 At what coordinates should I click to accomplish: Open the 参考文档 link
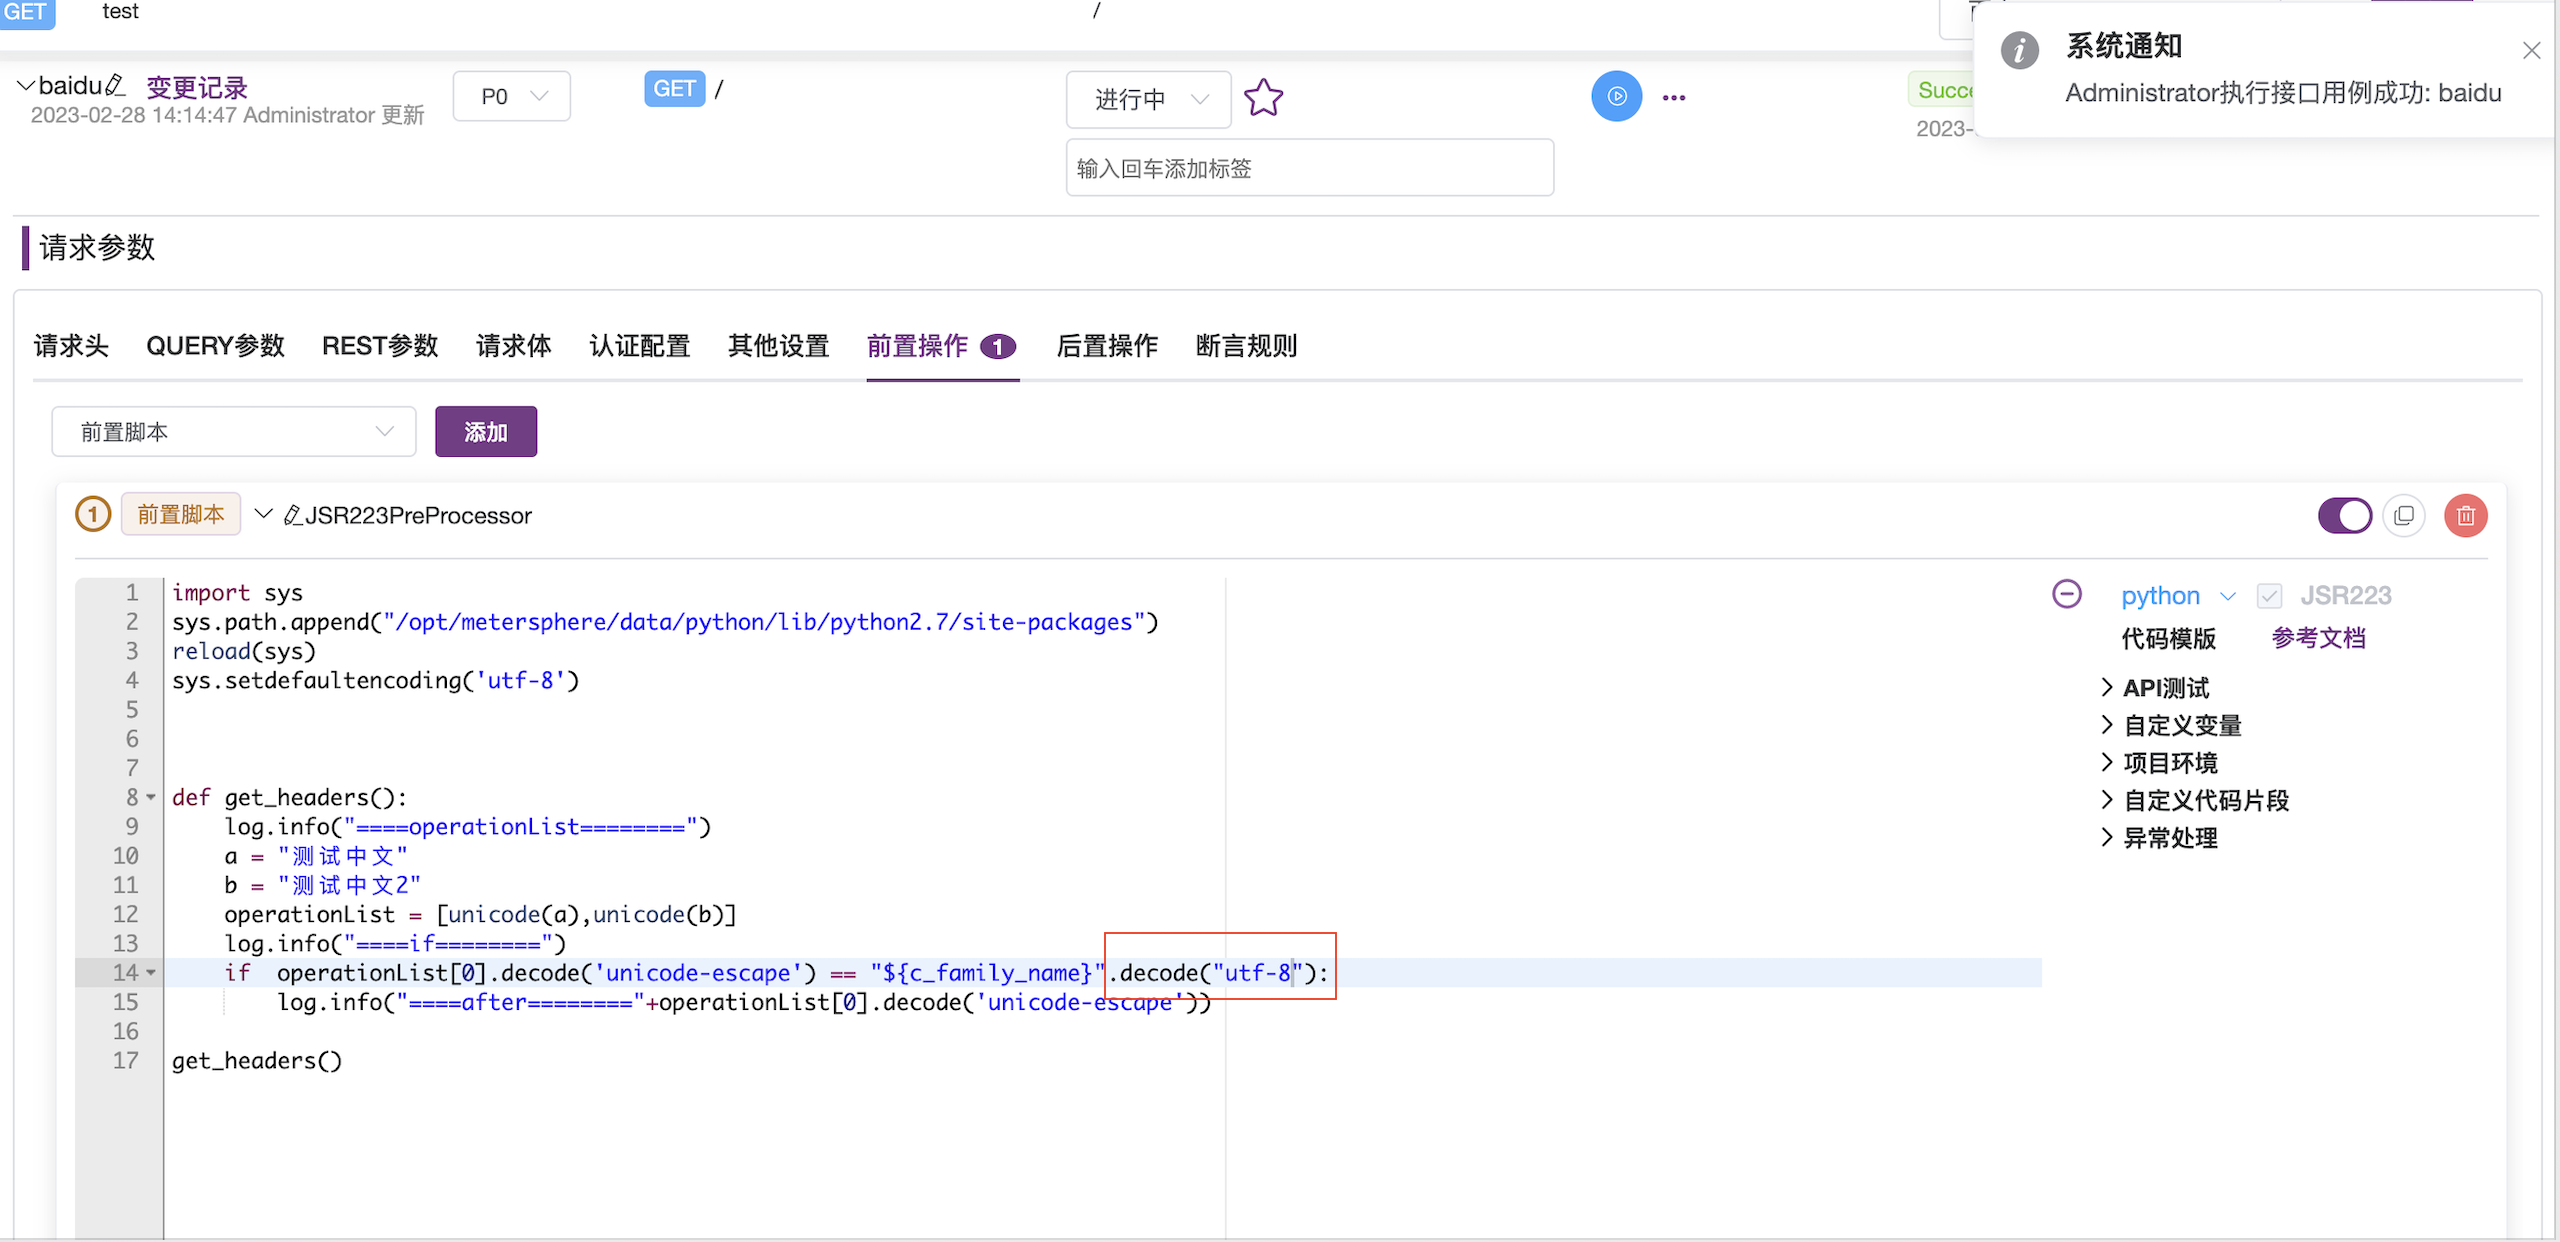click(2319, 637)
